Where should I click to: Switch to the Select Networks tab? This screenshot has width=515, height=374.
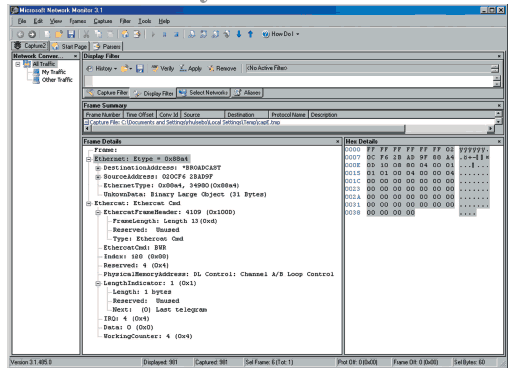(203, 93)
